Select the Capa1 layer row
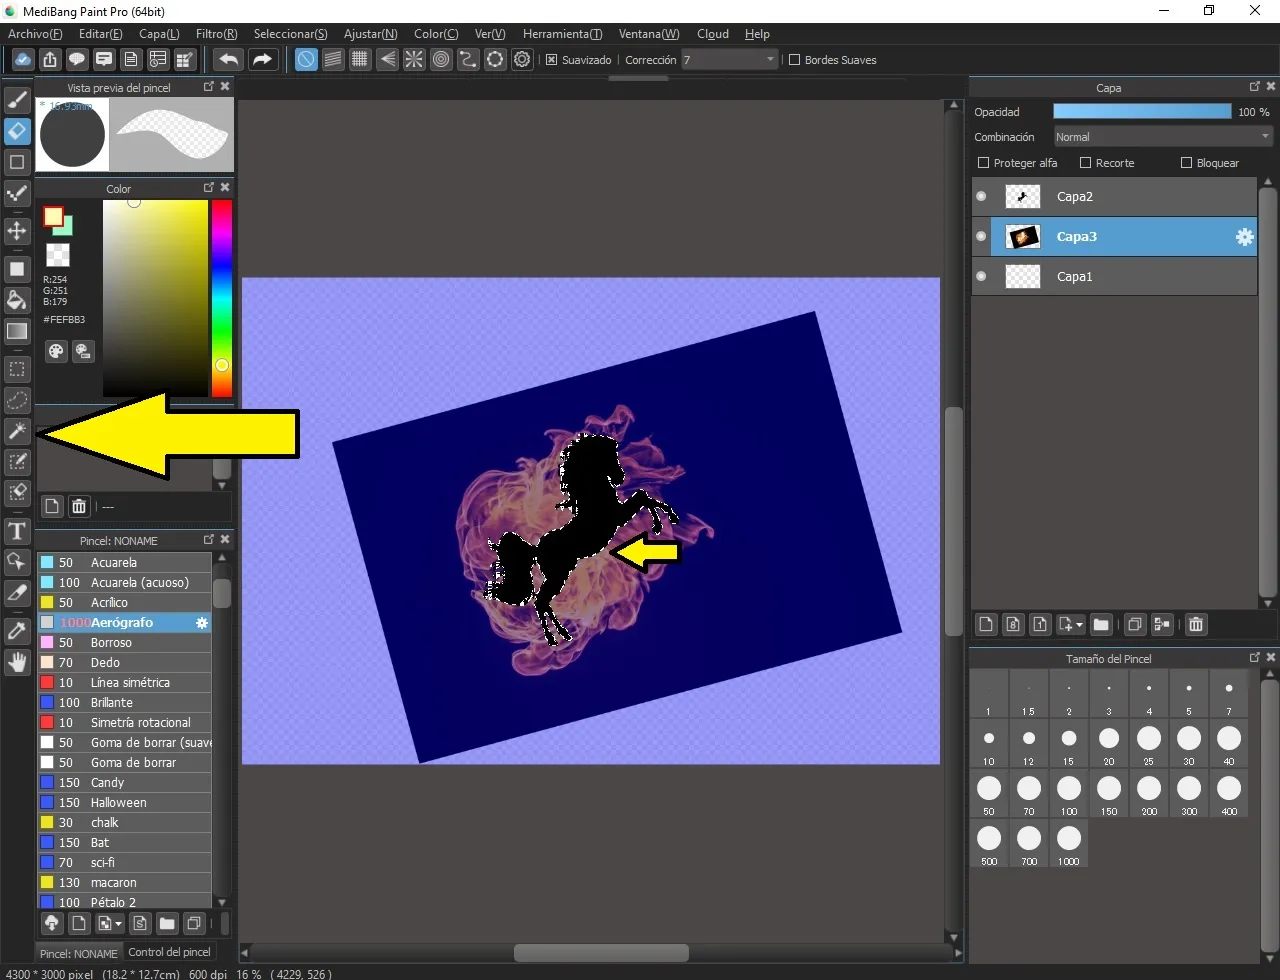The width and height of the screenshot is (1280, 980). (x=1114, y=277)
